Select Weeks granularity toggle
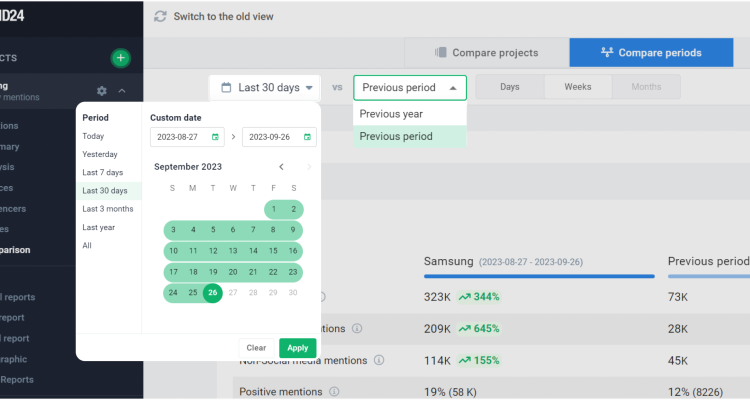 point(578,87)
